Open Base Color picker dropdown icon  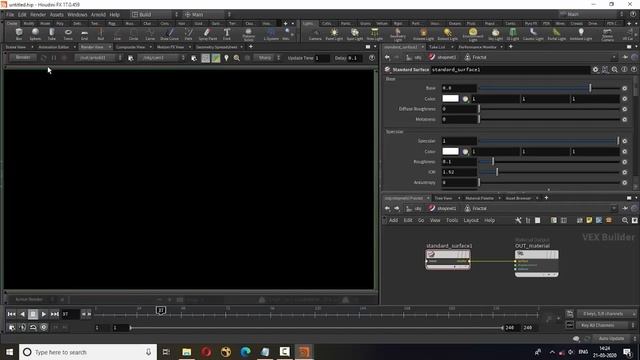(x=465, y=99)
